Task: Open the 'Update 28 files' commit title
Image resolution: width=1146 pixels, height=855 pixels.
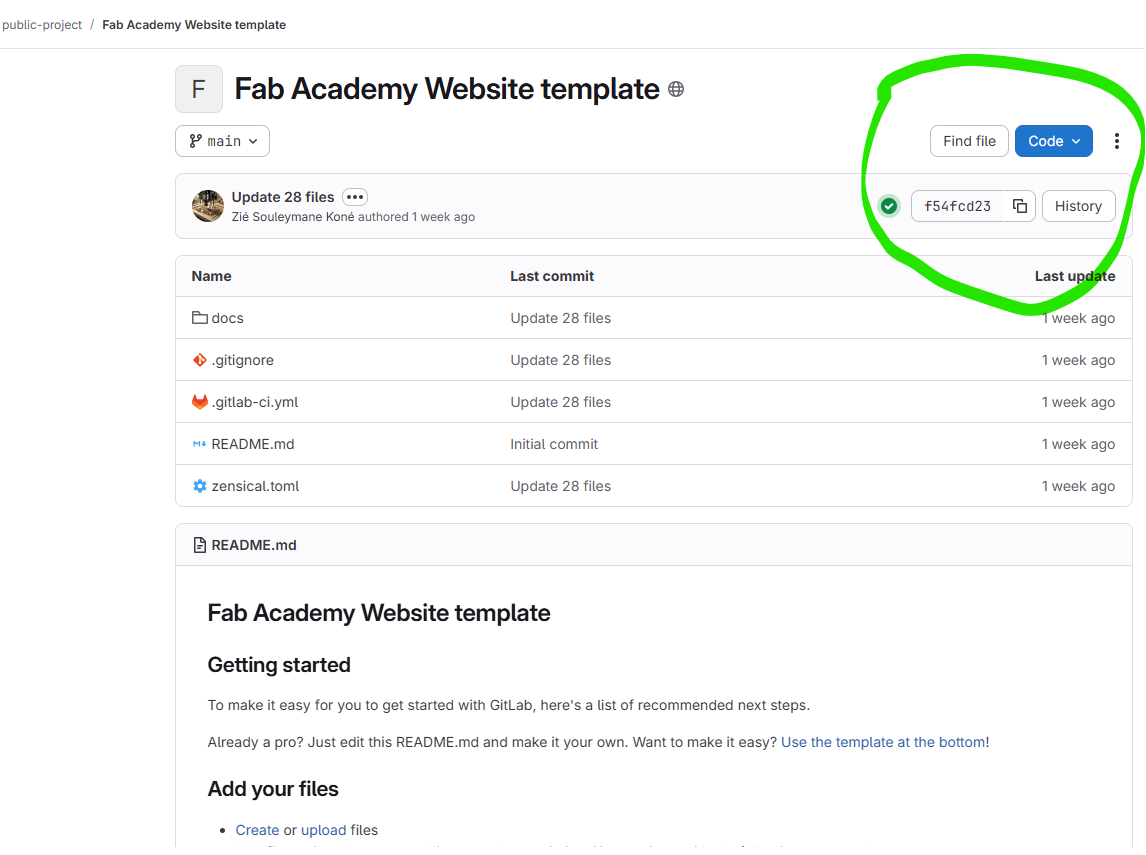Action: click(x=284, y=197)
